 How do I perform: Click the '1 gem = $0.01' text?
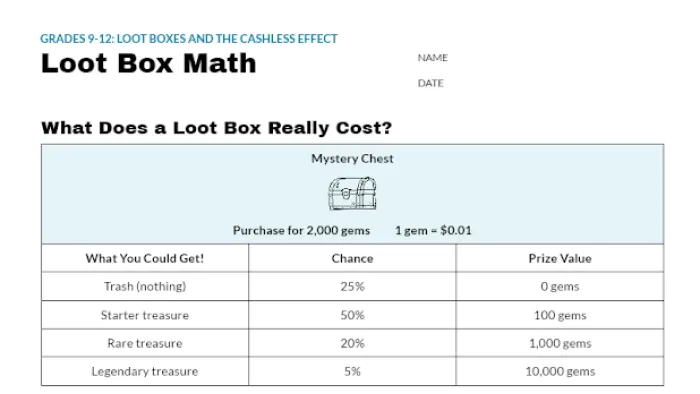click(x=433, y=230)
